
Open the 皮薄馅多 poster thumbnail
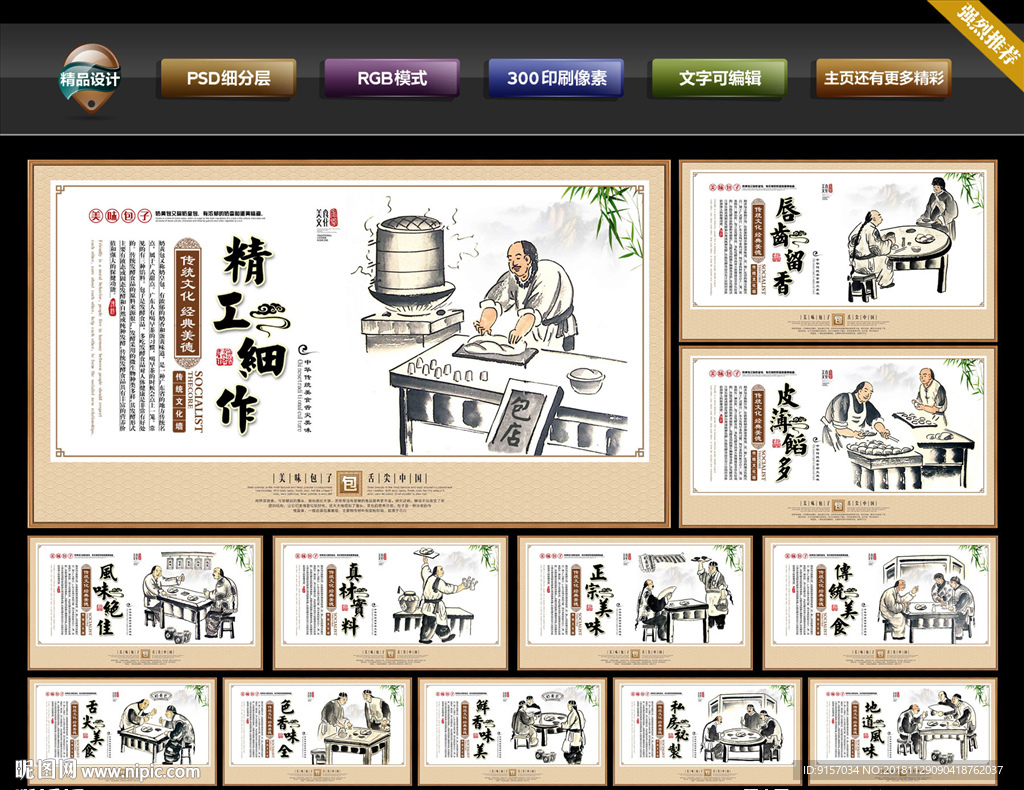pos(839,437)
